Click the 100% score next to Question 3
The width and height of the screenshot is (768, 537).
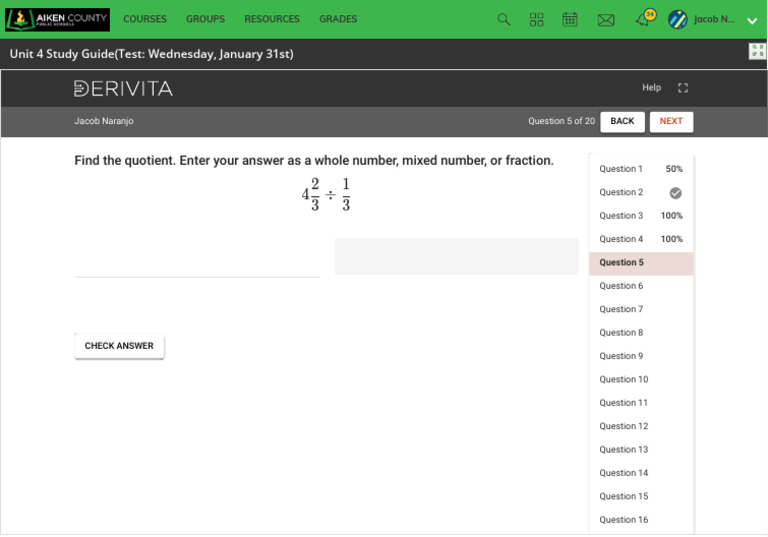coord(672,216)
